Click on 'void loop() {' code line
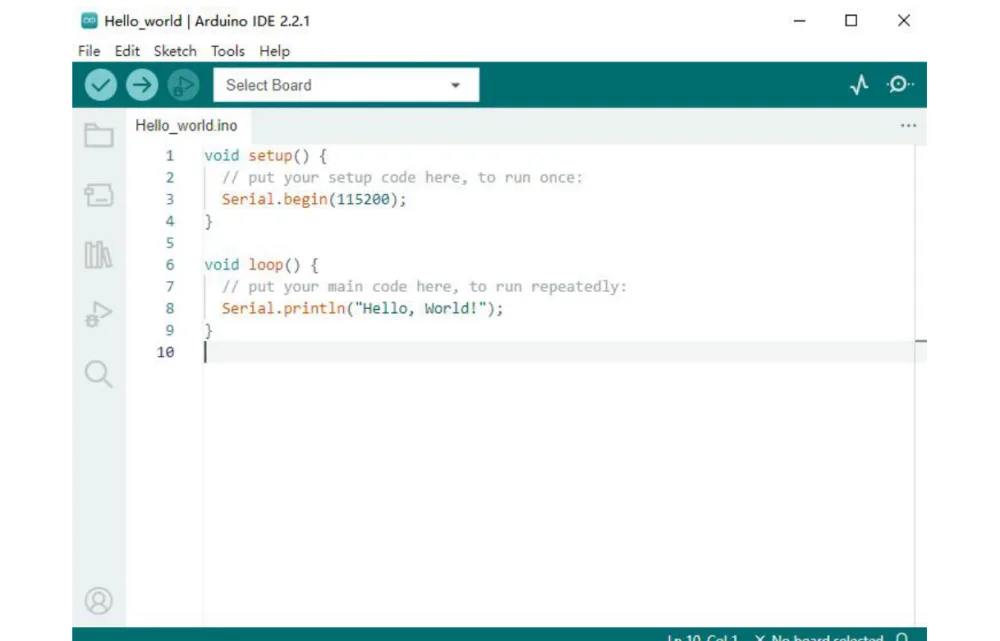1000x641 pixels. point(261,265)
